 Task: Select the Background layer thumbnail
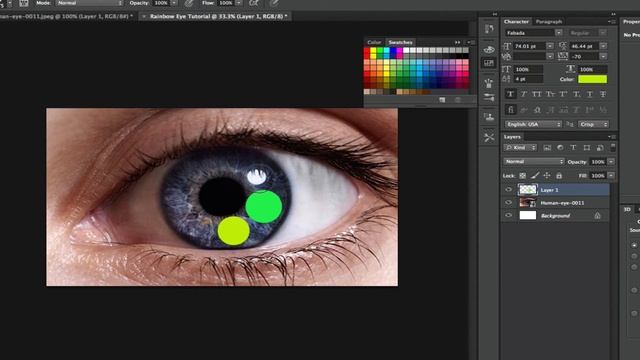click(x=528, y=215)
